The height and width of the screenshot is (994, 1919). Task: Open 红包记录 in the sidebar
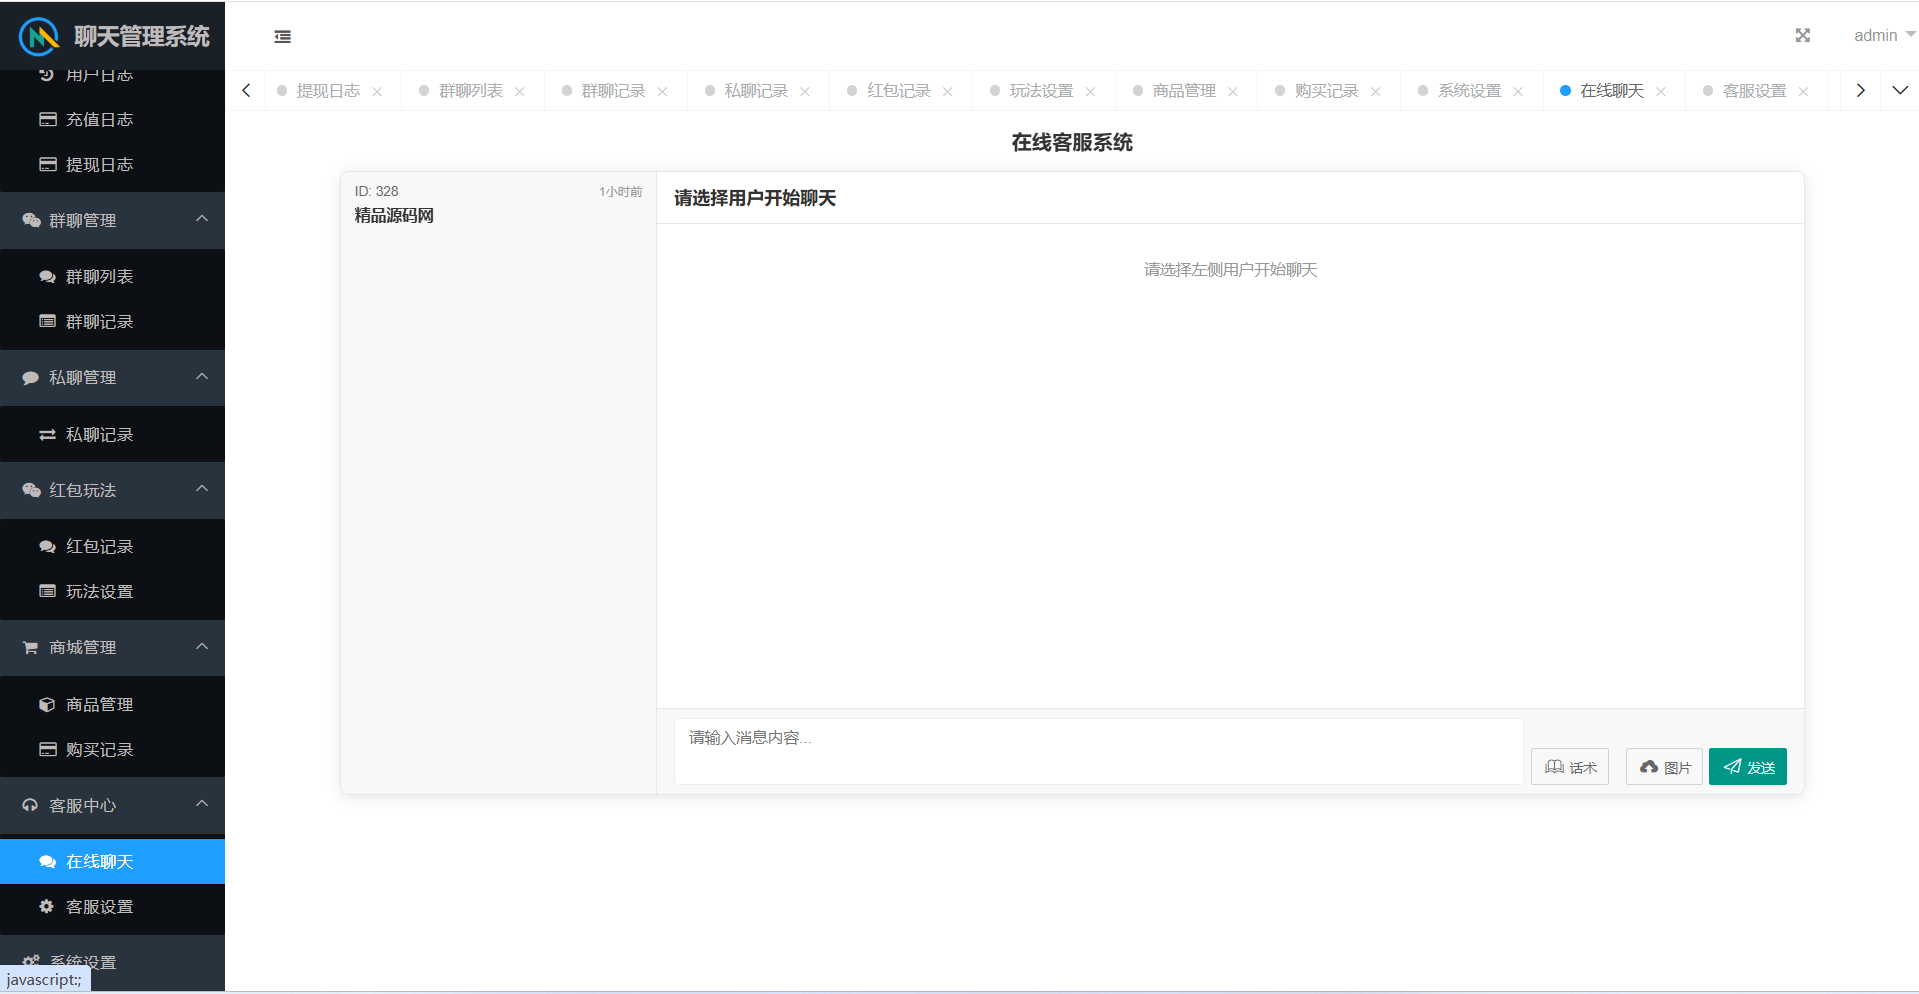pos(99,547)
